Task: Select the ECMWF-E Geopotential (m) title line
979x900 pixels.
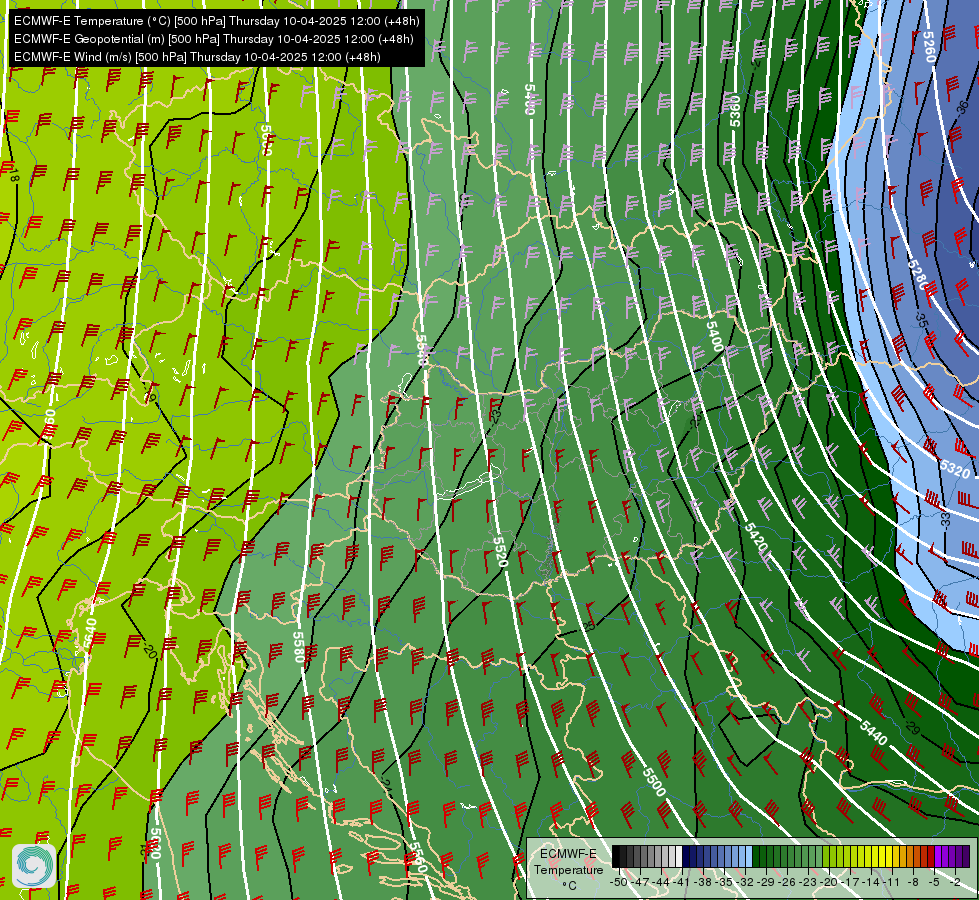Action: pyautogui.click(x=214, y=39)
